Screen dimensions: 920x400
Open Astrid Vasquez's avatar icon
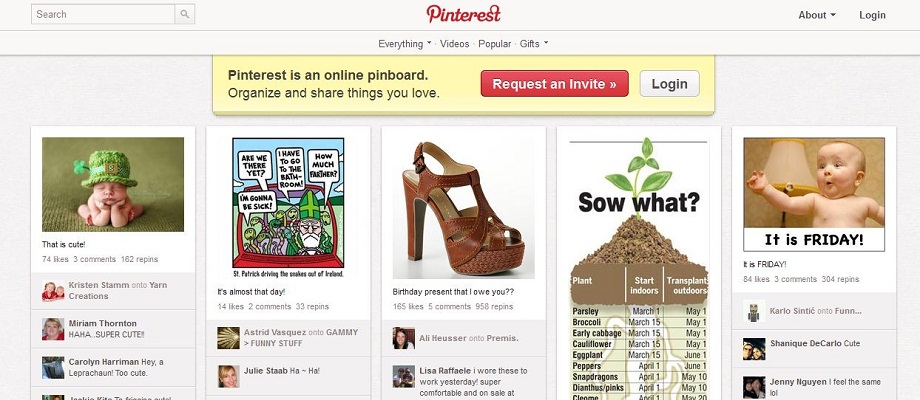tap(228, 338)
